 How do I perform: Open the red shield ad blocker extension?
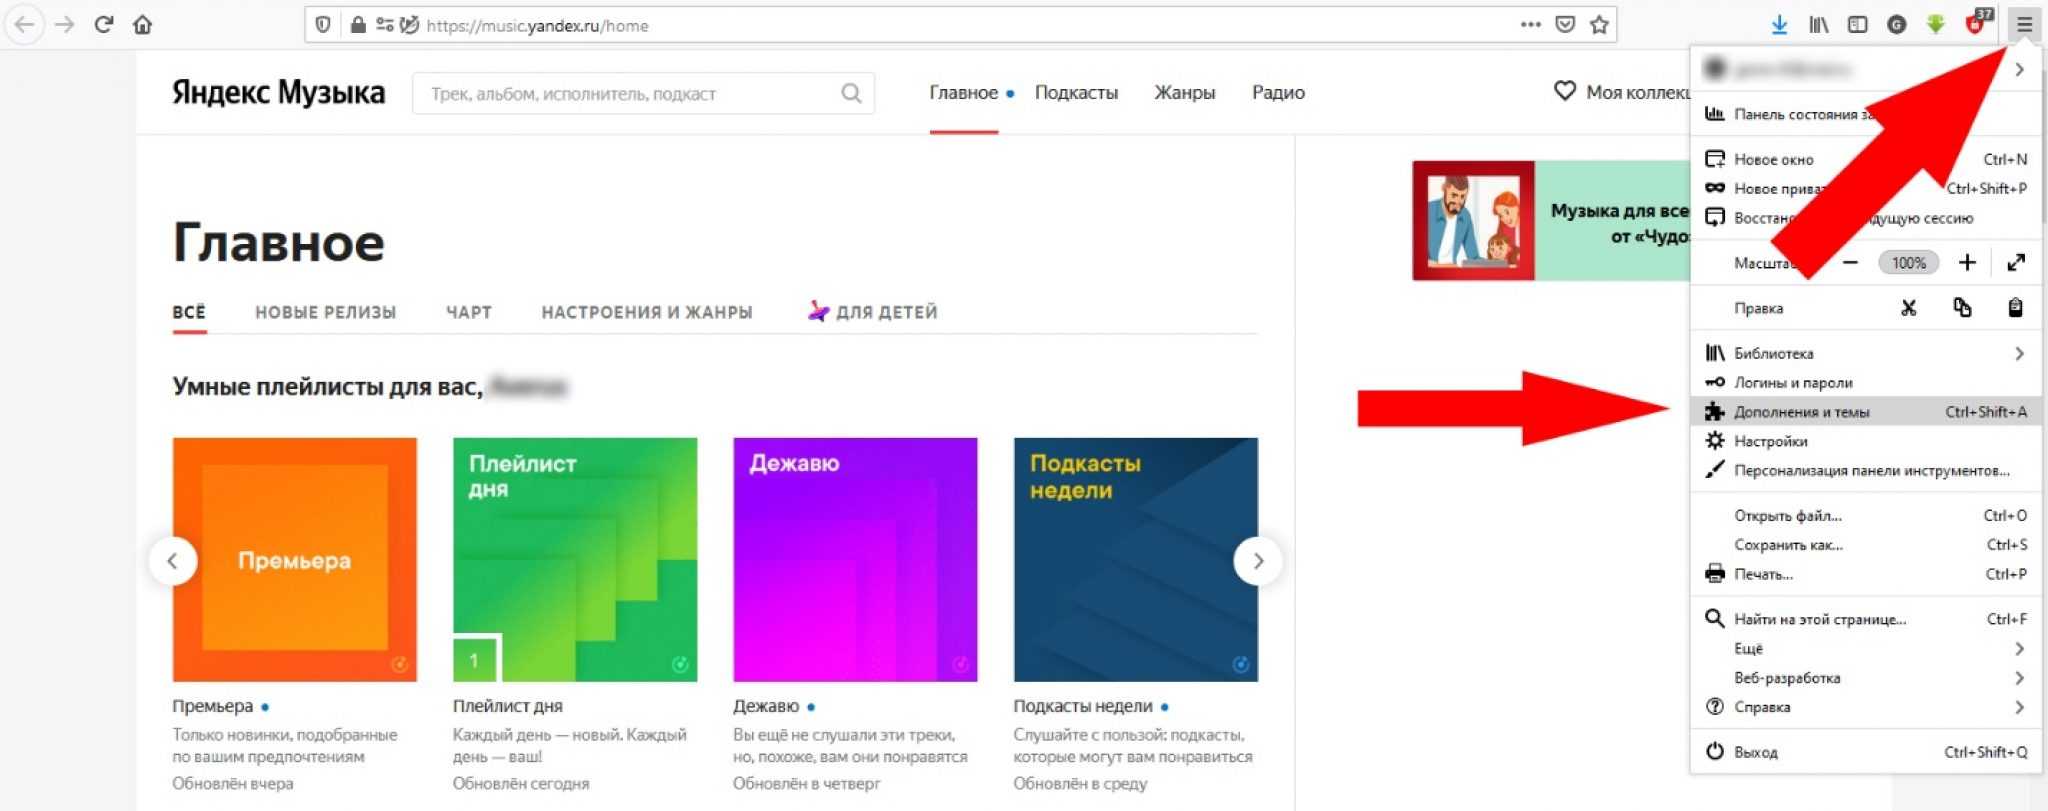click(1977, 24)
